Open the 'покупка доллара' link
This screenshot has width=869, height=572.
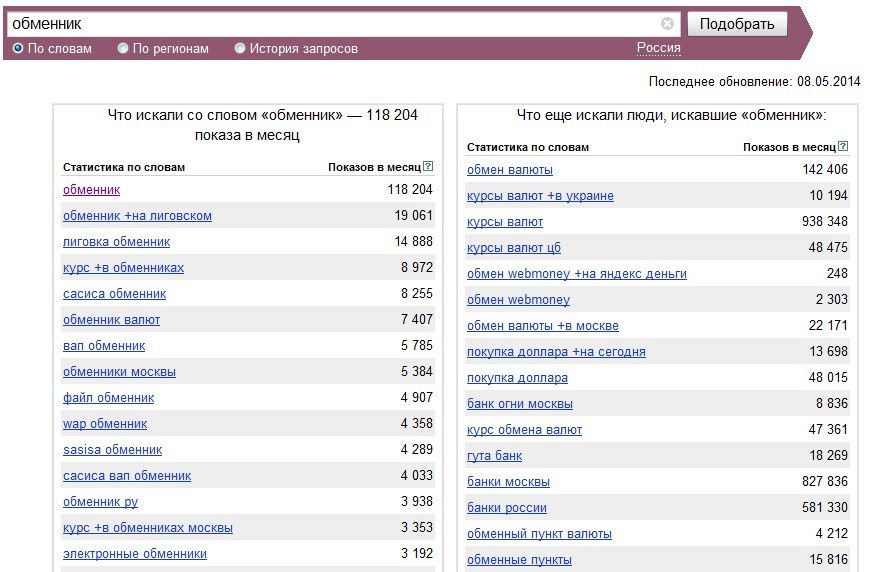517,379
